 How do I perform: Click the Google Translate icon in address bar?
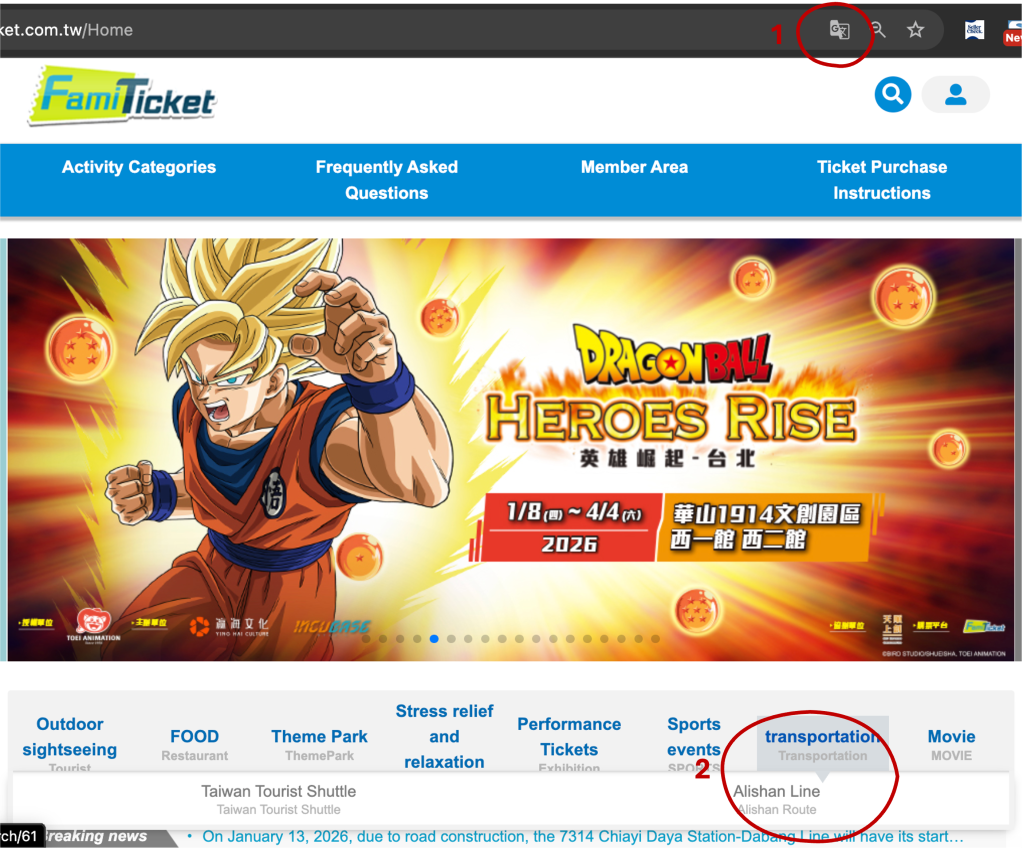pos(839,30)
